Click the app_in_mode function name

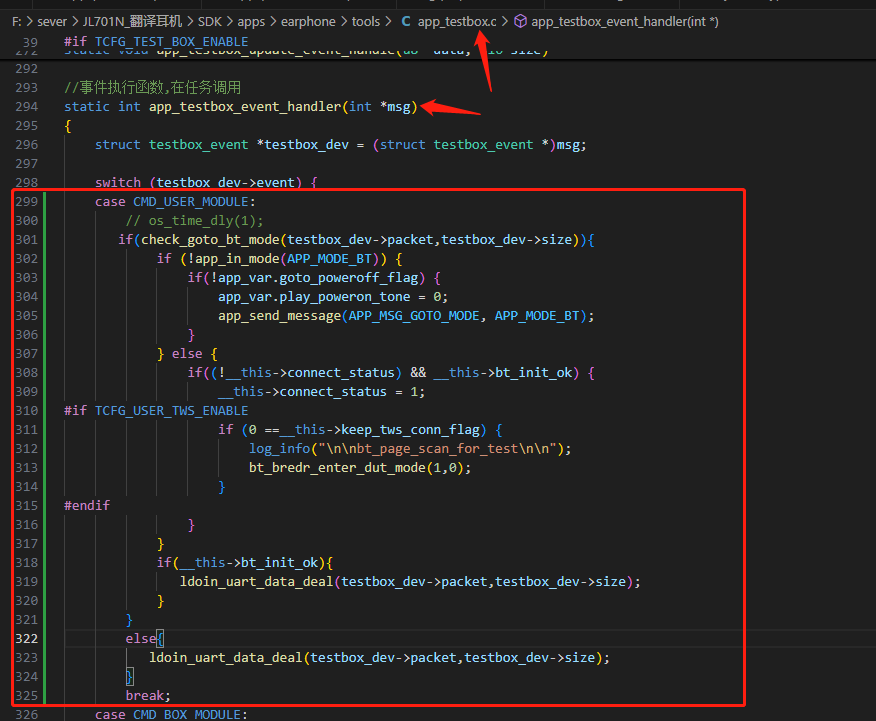(x=237, y=259)
